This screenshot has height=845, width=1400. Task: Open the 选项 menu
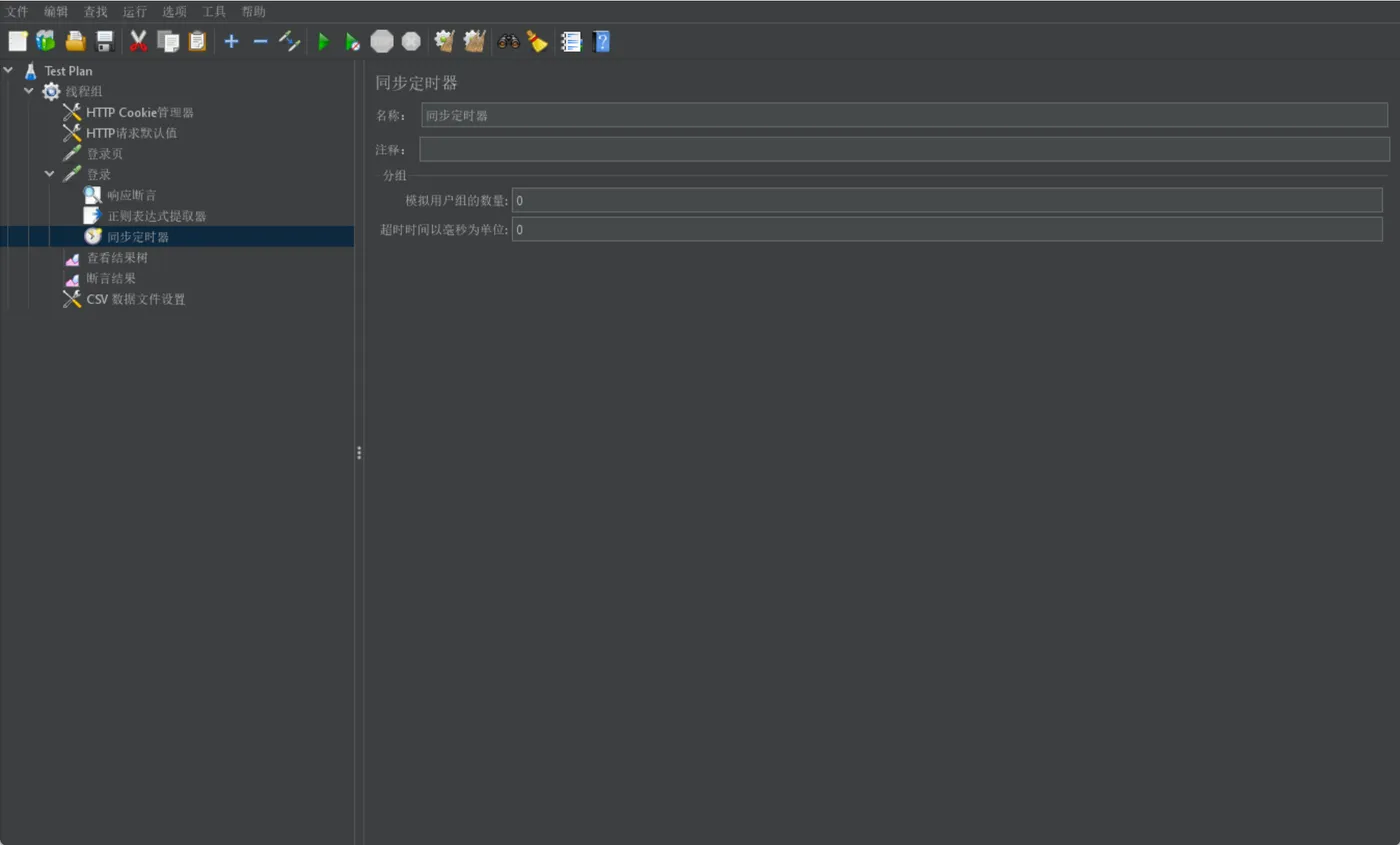coord(174,12)
